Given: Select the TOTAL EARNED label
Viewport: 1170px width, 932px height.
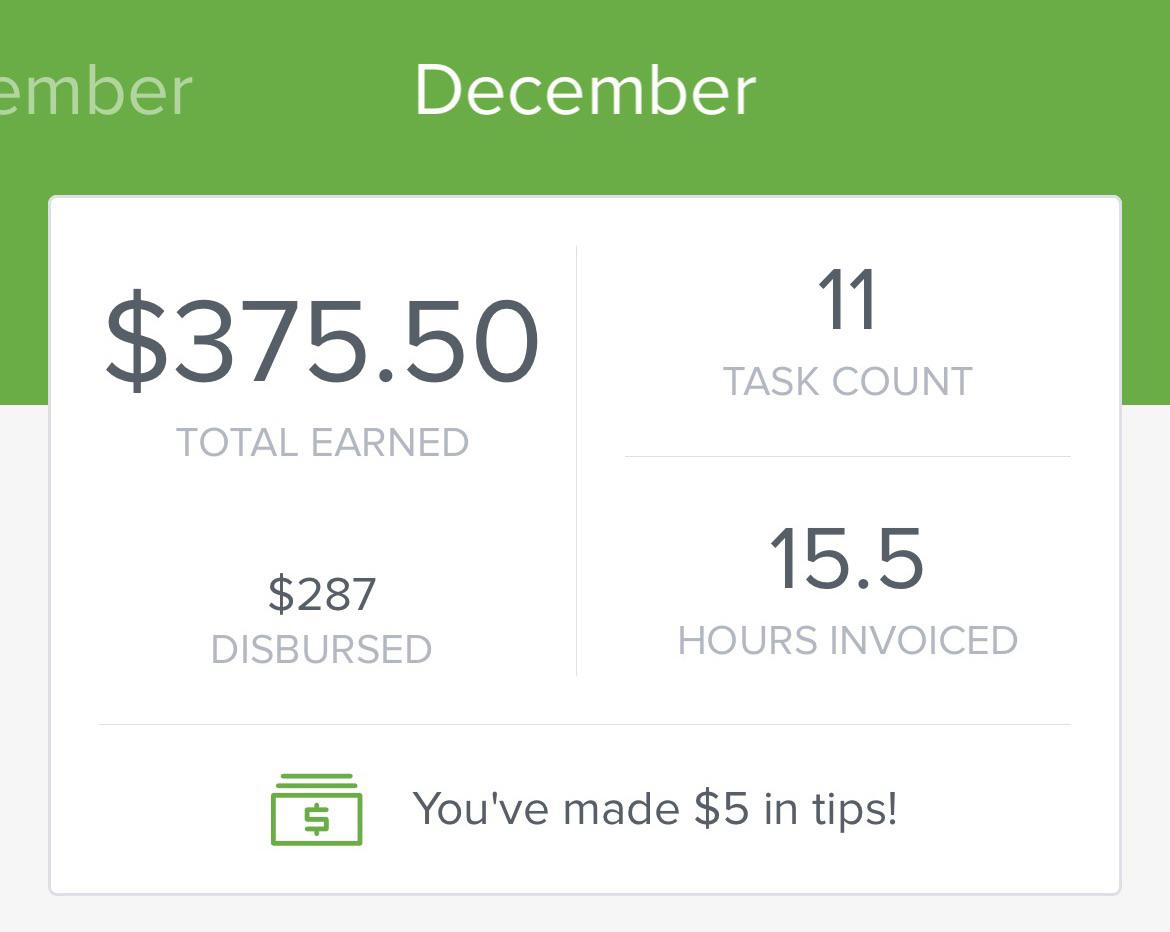Looking at the screenshot, I should point(322,443).
